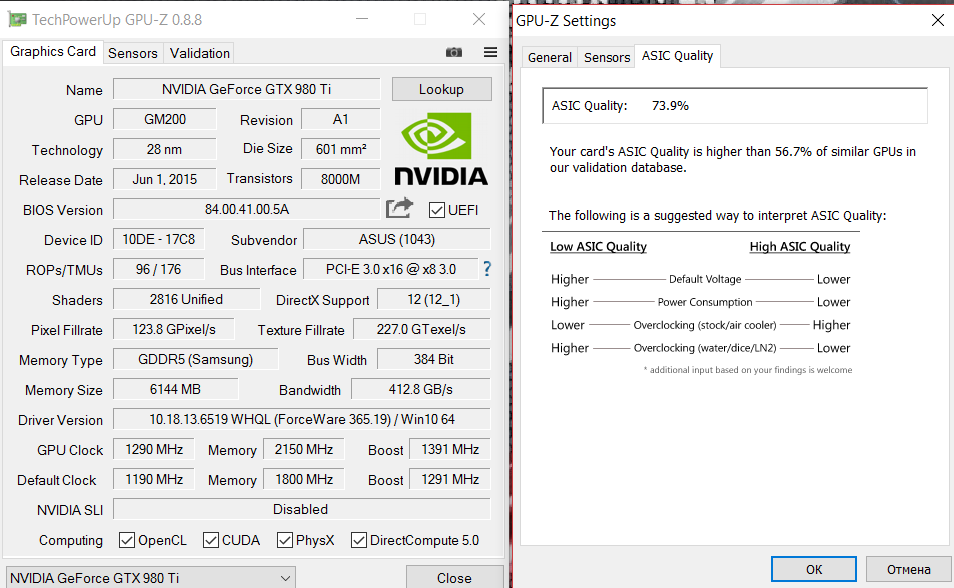Click the High ASIC Quality heading

pyautogui.click(x=799, y=247)
